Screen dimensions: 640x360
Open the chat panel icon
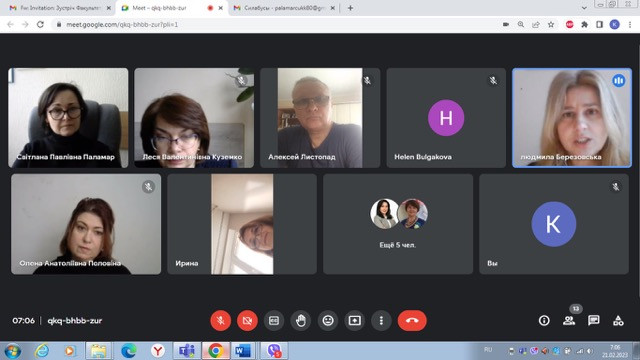coord(594,321)
